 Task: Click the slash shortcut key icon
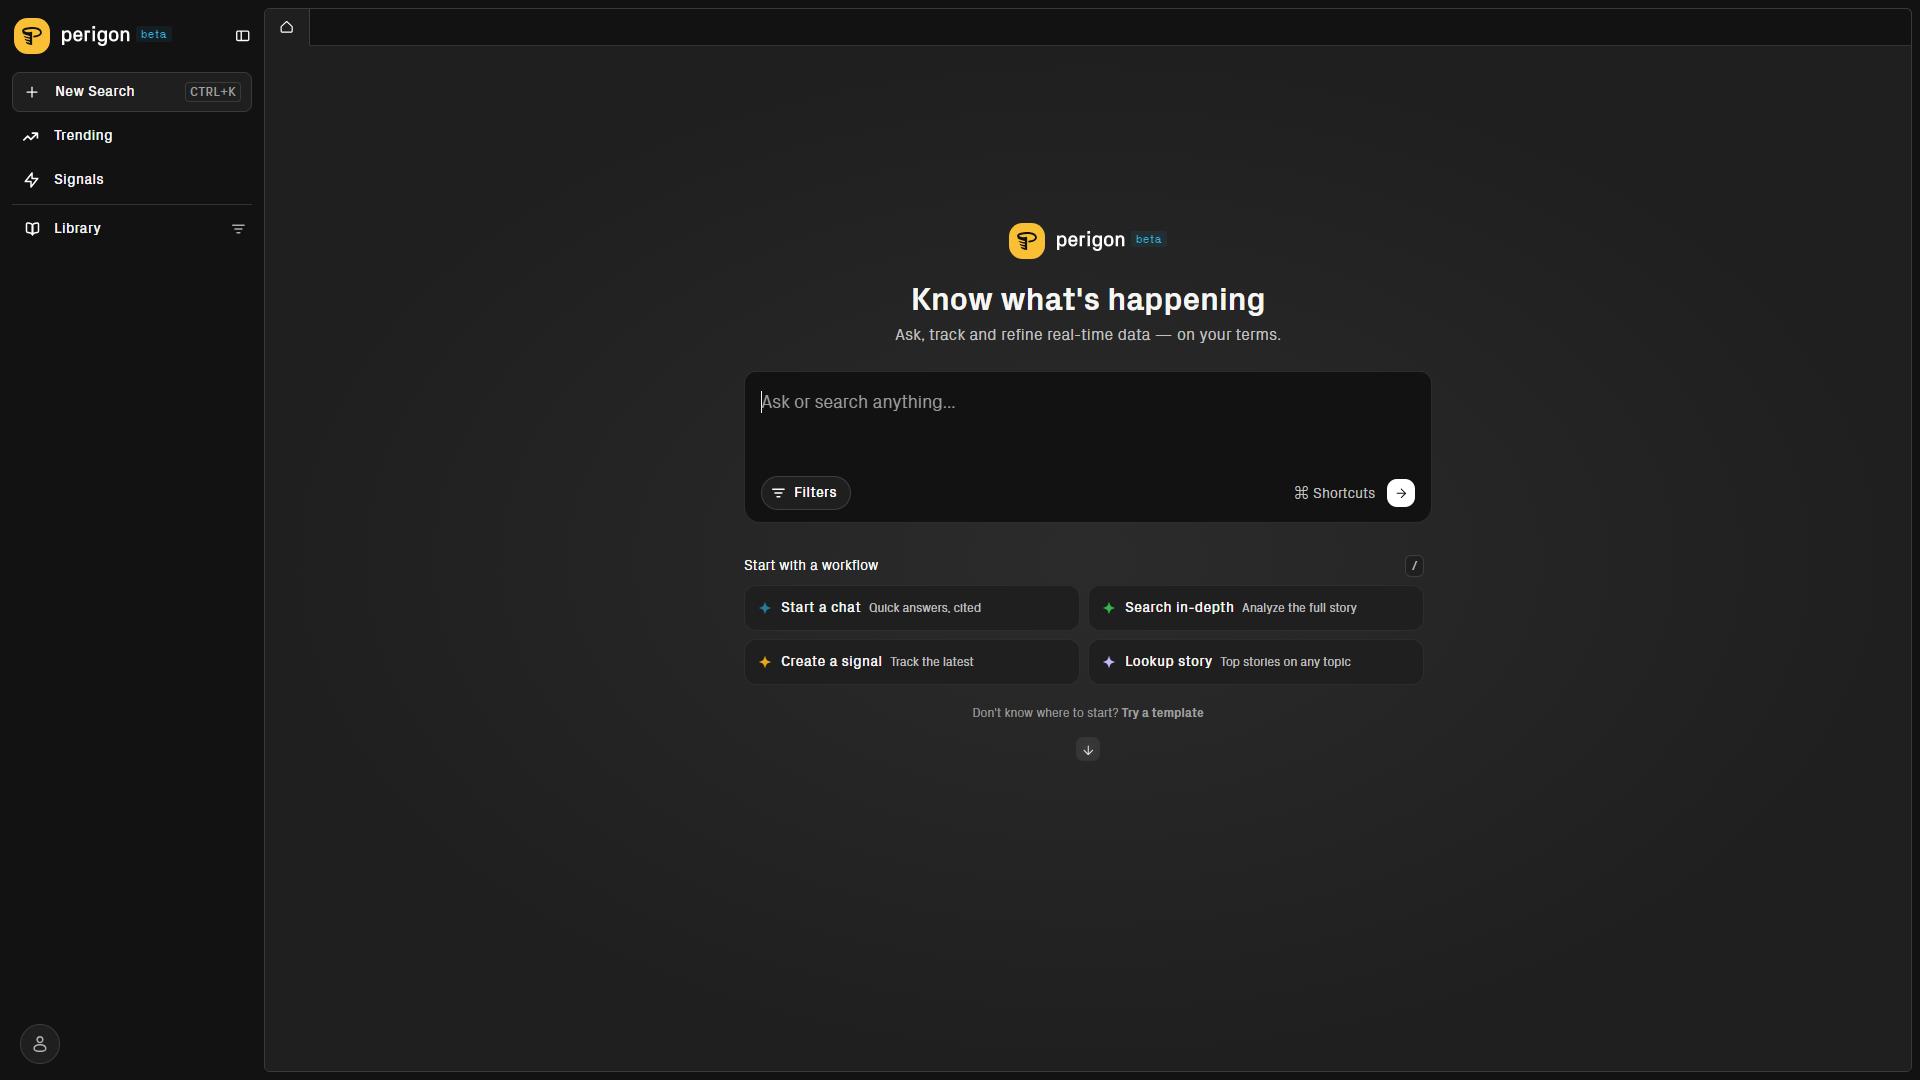coord(1414,566)
